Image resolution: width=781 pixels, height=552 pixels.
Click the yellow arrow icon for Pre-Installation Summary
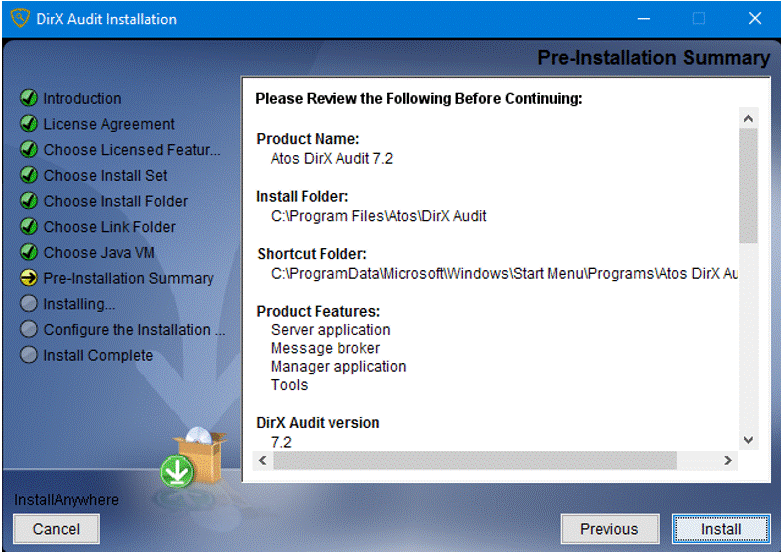coord(28,279)
